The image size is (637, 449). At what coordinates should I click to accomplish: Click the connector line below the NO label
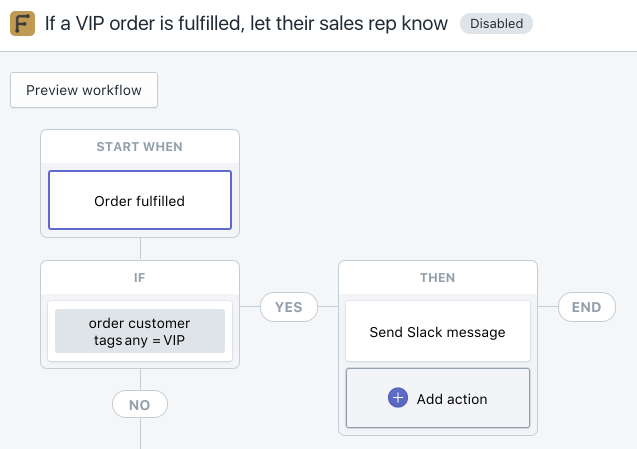coord(140,434)
